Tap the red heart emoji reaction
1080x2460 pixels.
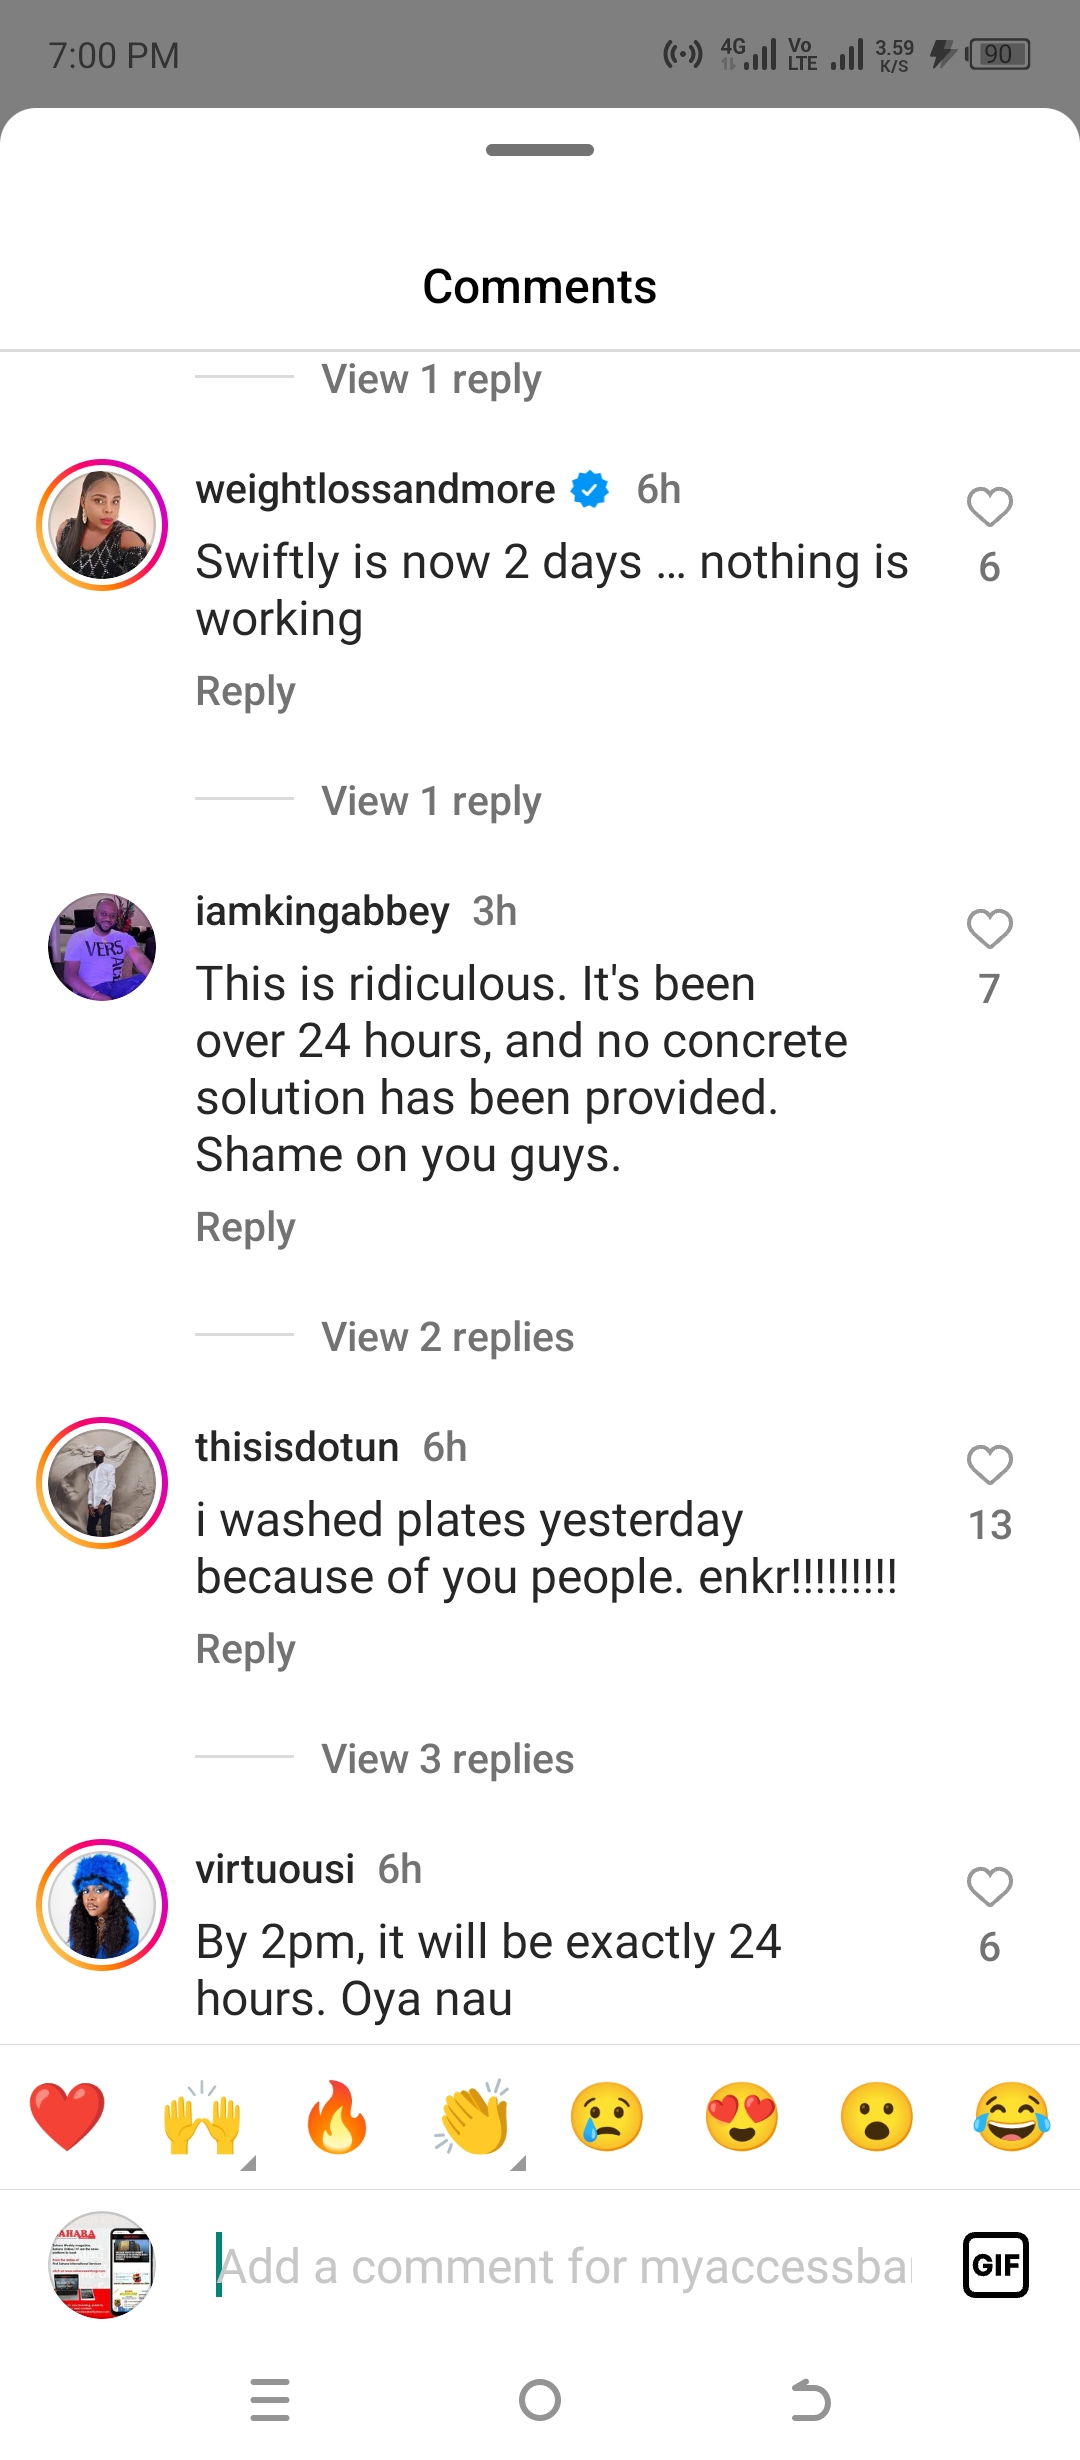tap(67, 2116)
